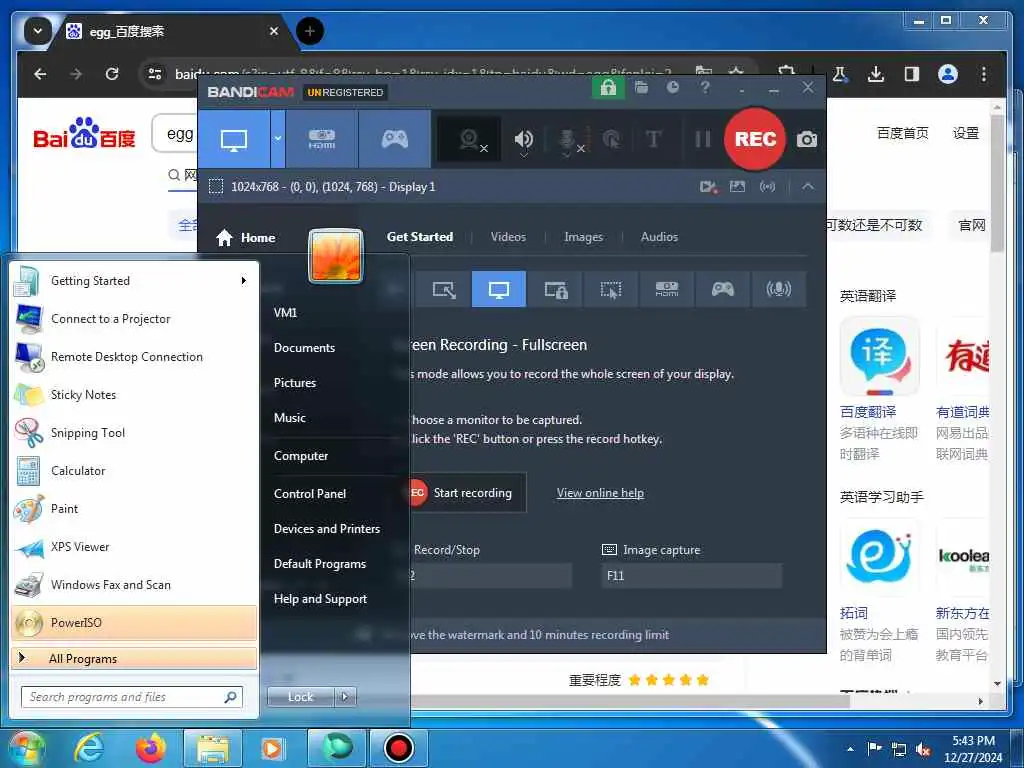Show hidden tray icons arrow
The image size is (1024, 768).
click(850, 748)
